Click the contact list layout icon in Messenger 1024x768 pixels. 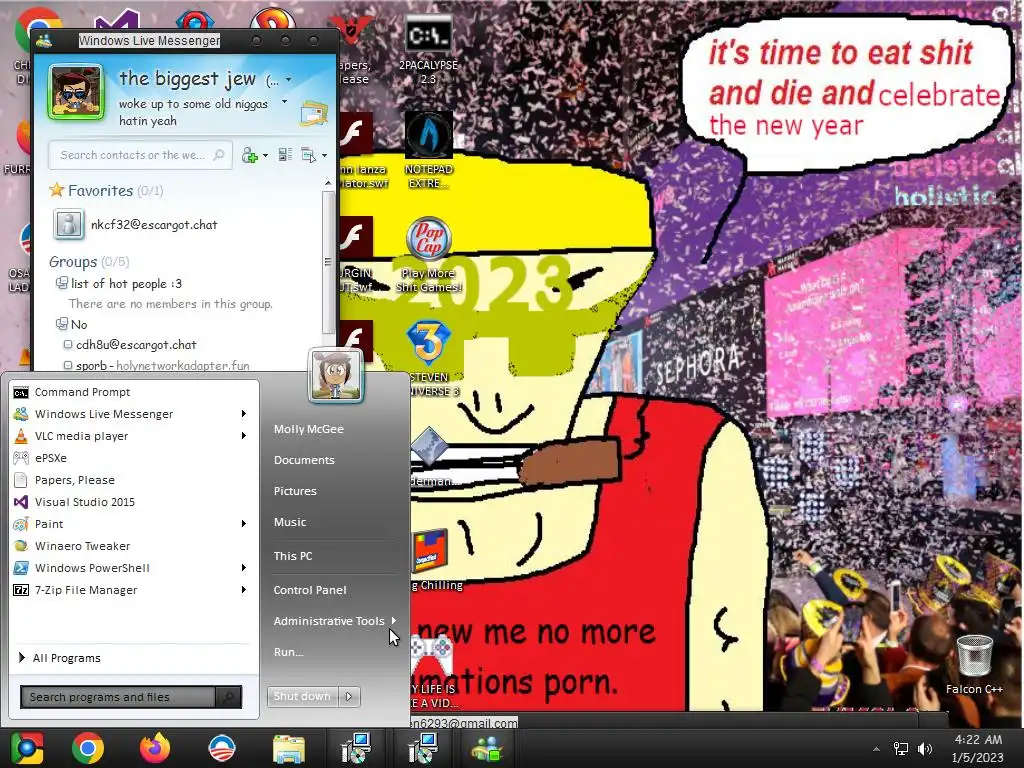(285, 155)
